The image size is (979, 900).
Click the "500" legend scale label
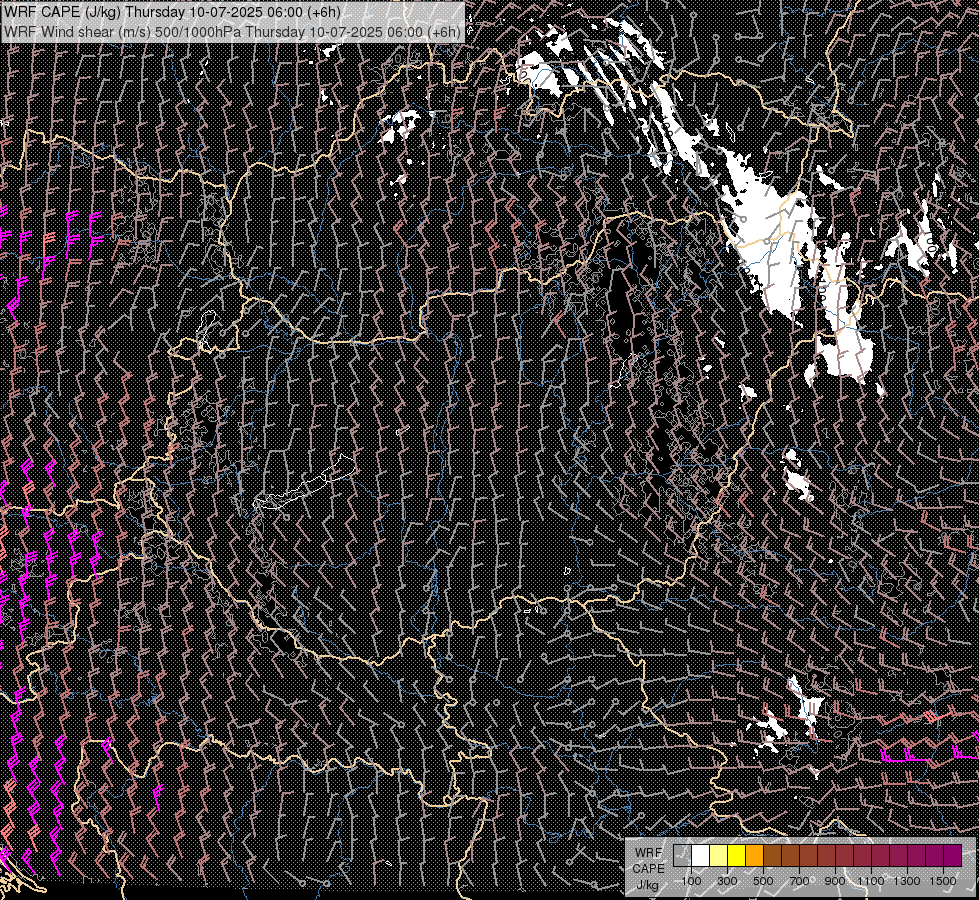pos(763,881)
